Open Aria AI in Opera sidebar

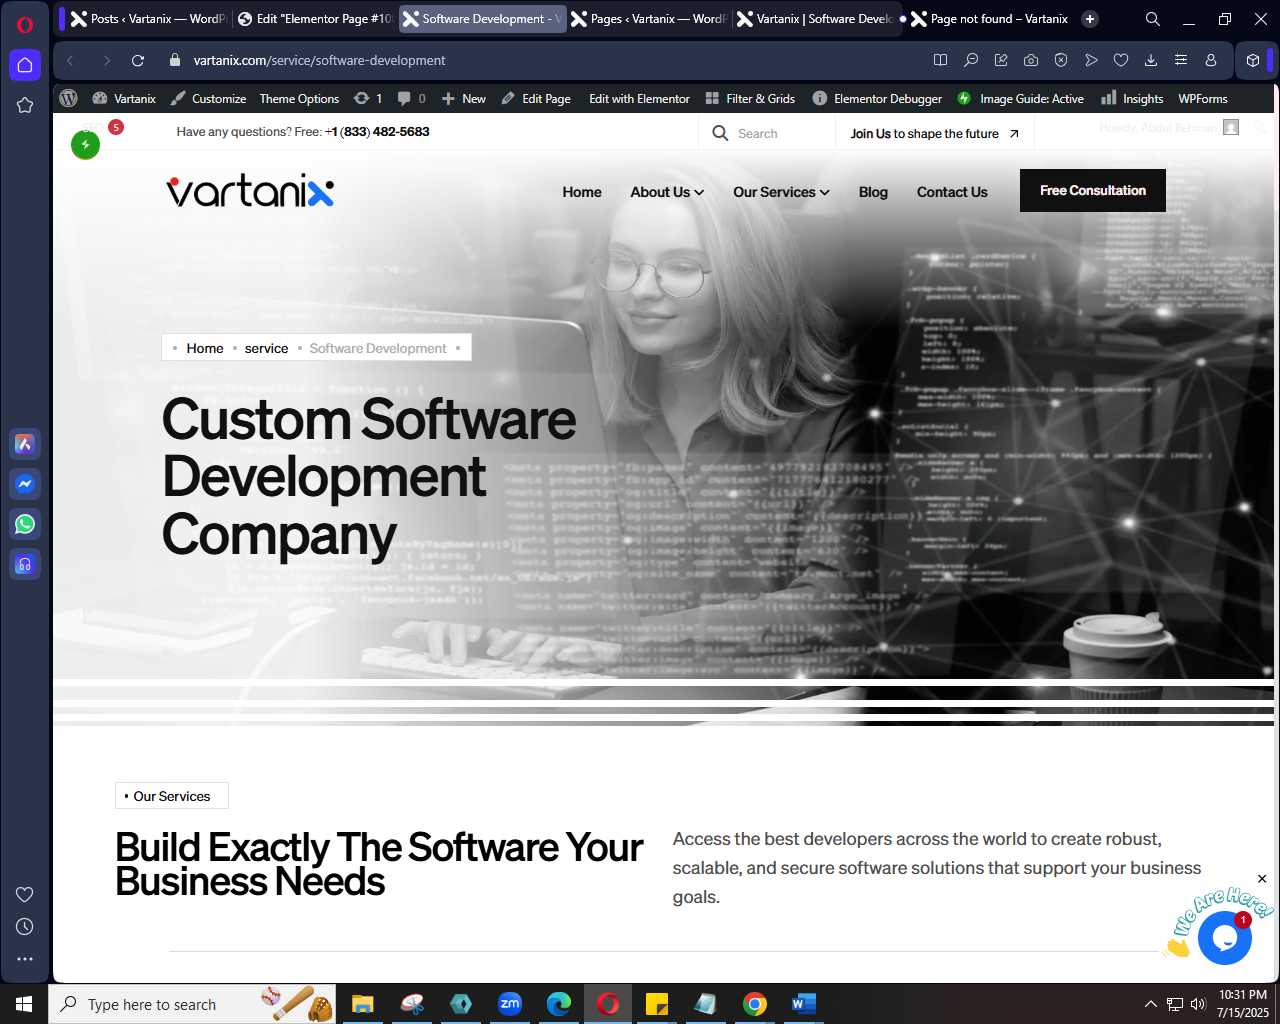[x=25, y=444]
